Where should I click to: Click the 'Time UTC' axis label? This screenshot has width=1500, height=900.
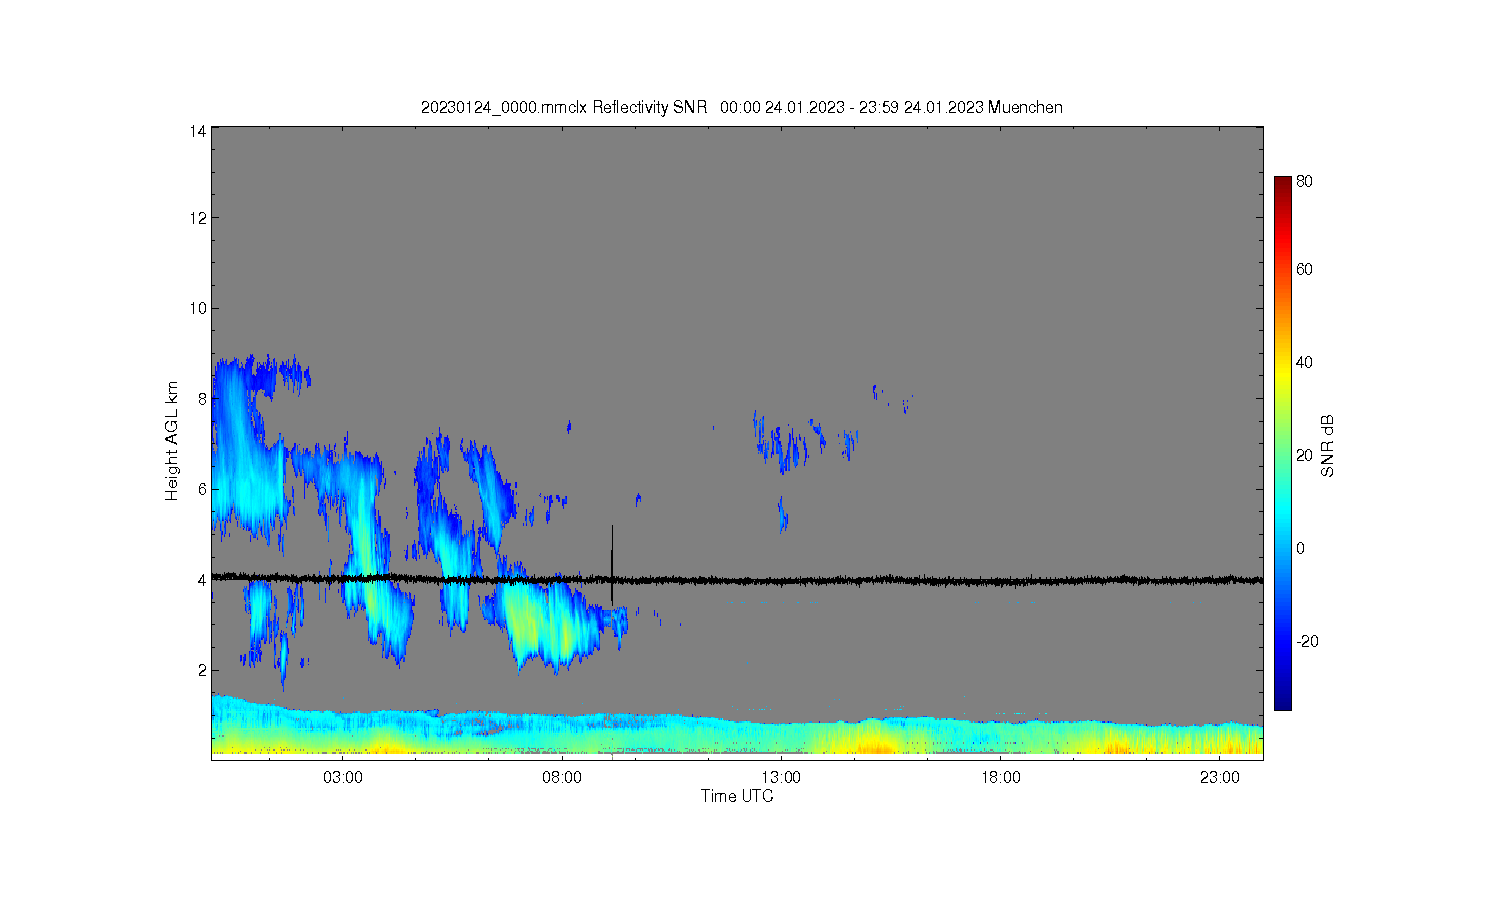click(x=737, y=797)
